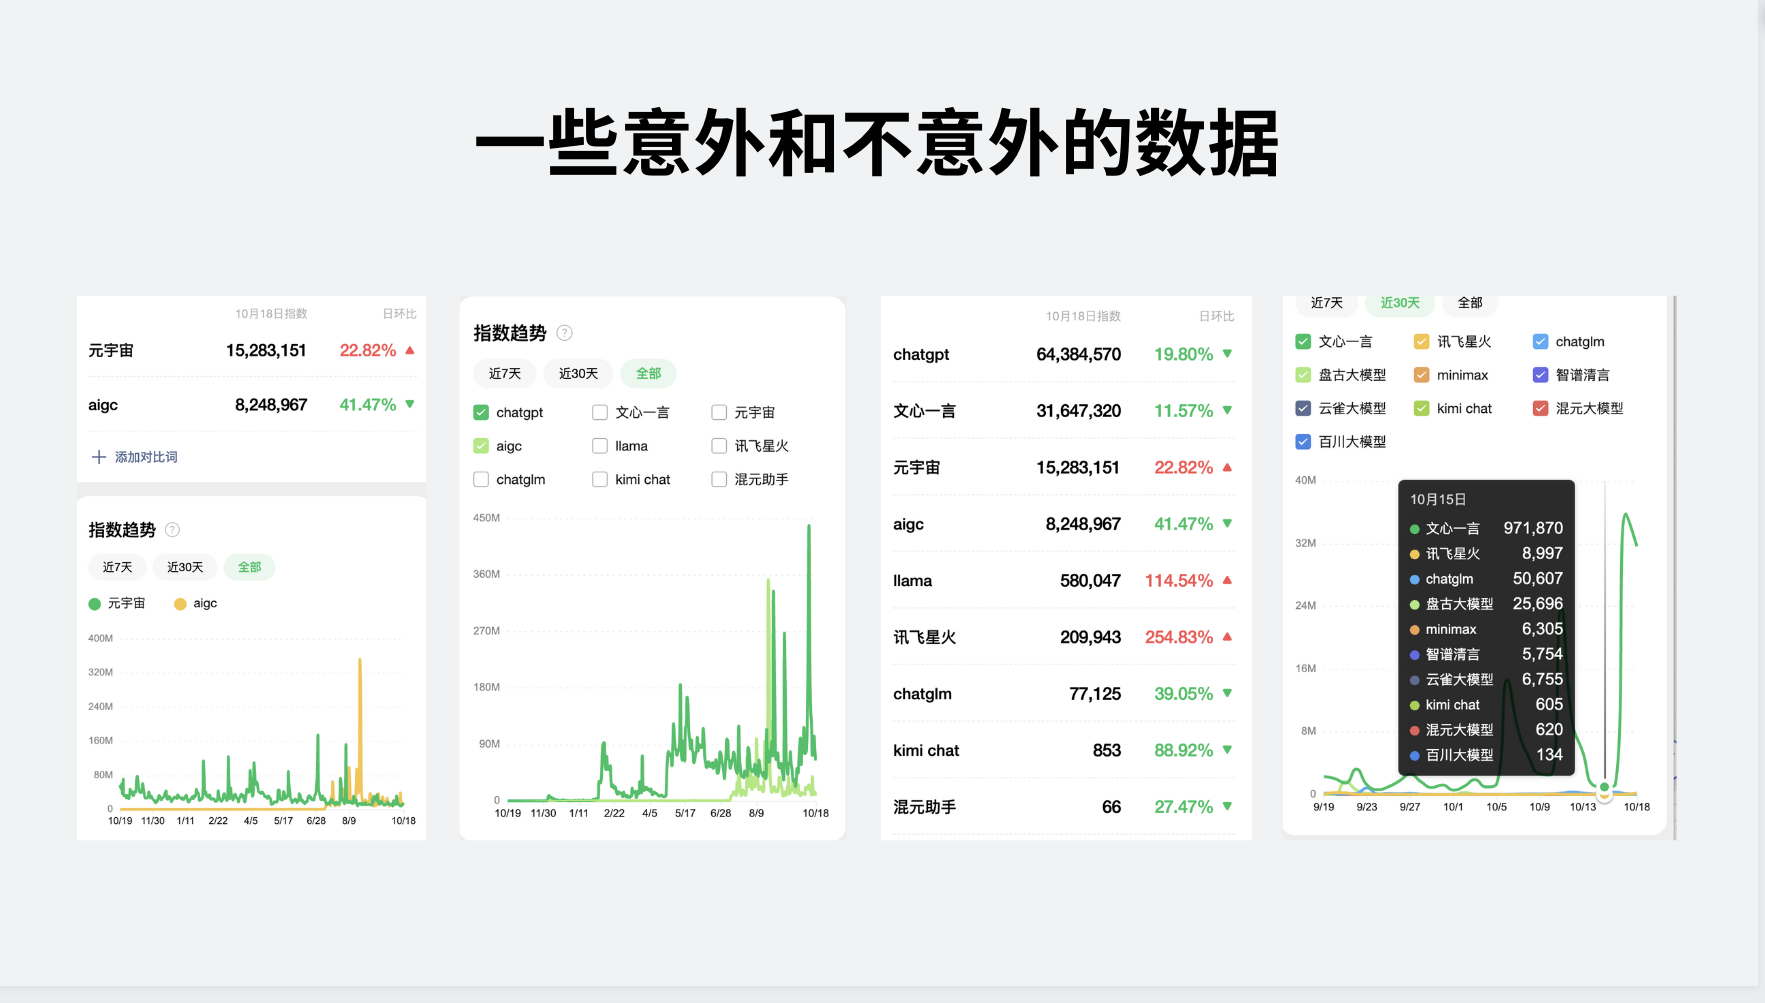This screenshot has height=1003, width=1765.
Task: Click the plus icon beside 添加对比词
Action: (99, 457)
